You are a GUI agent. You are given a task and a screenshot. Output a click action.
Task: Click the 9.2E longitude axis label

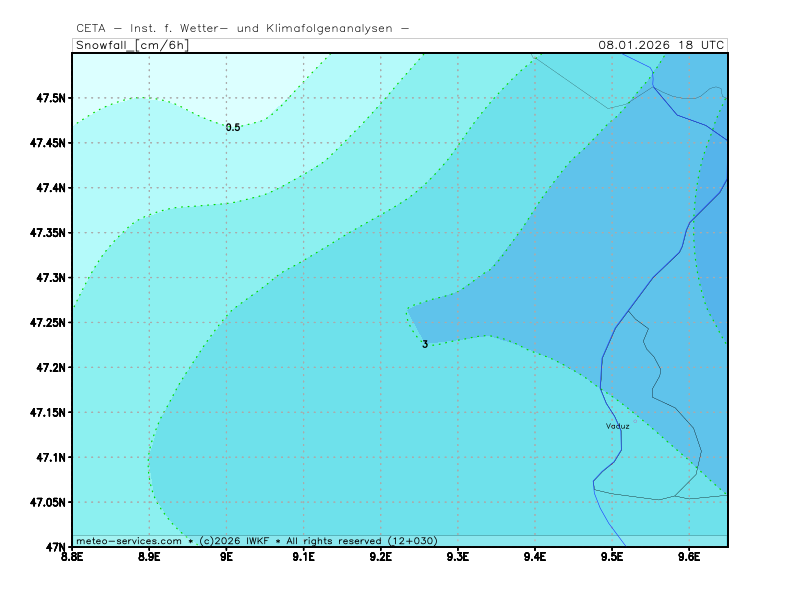(x=381, y=556)
